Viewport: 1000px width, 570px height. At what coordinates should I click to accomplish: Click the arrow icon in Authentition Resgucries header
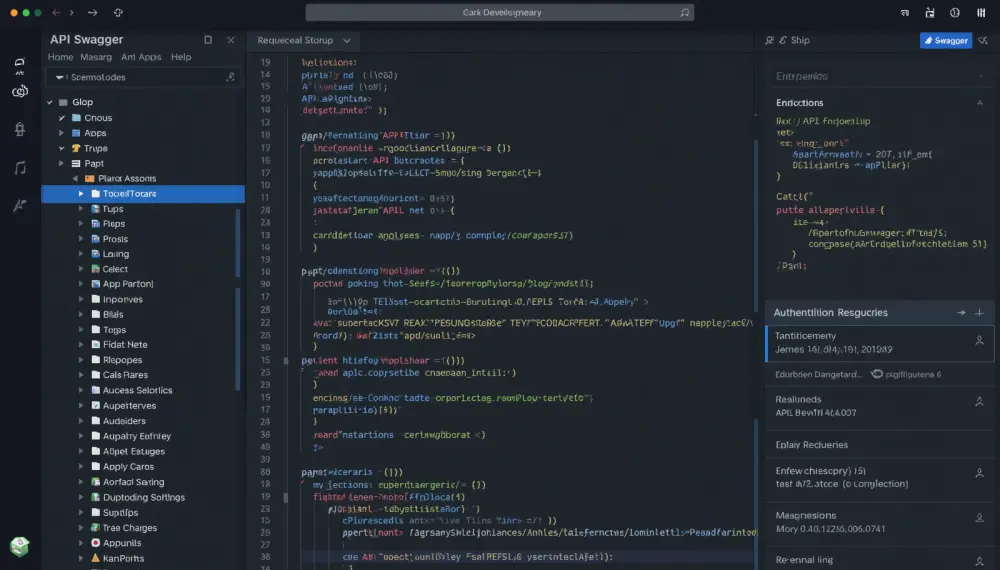(x=961, y=312)
